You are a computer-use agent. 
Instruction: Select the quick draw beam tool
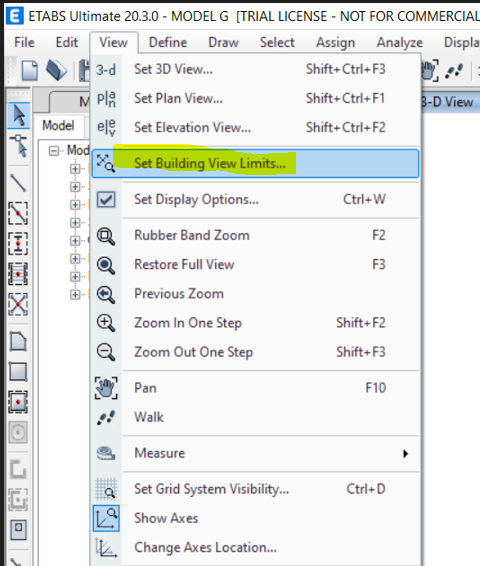point(18,213)
